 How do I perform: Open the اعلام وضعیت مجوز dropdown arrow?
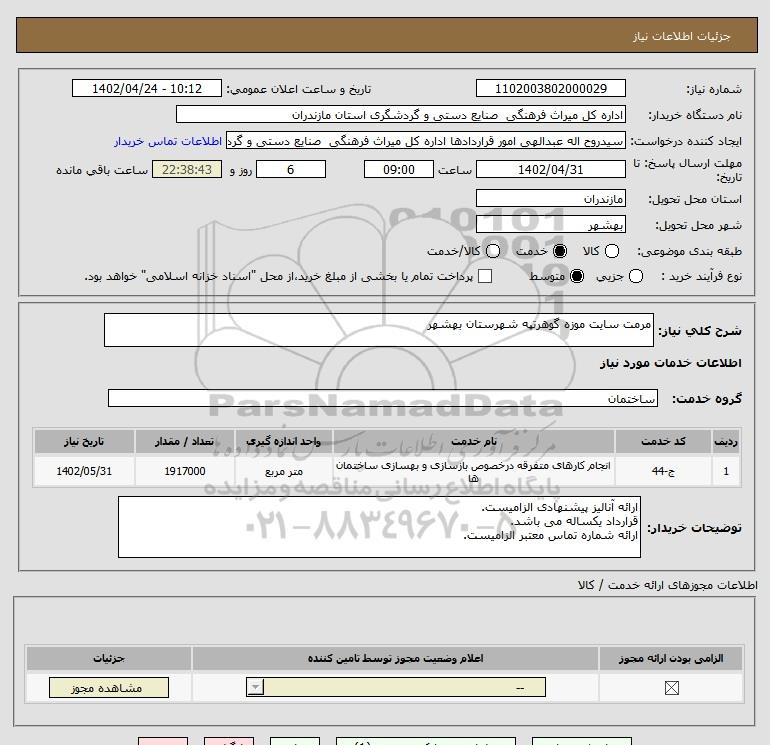[255, 687]
